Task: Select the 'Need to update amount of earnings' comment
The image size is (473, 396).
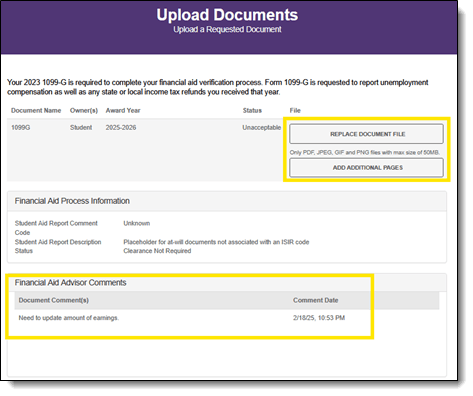Action: pos(69,318)
